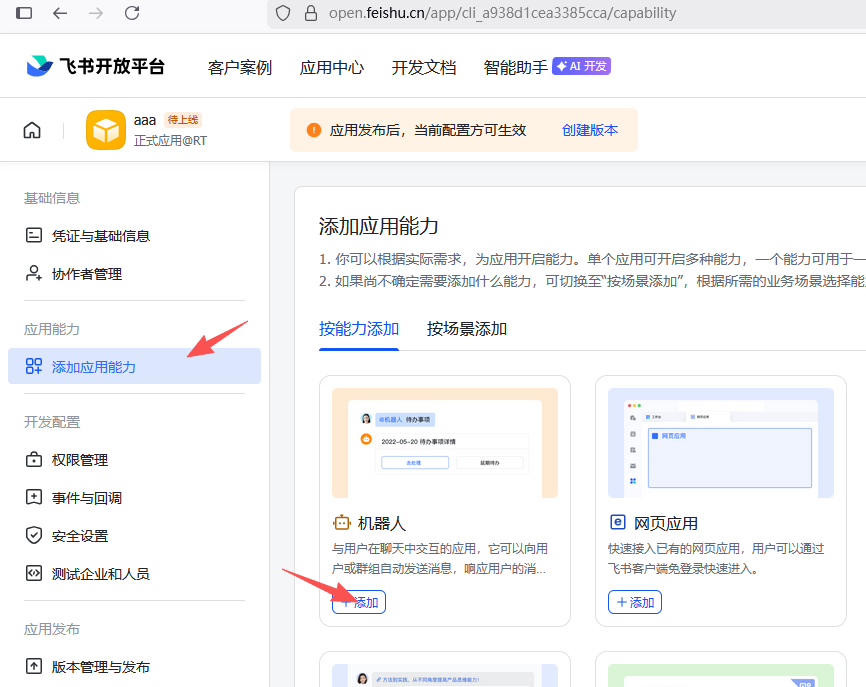The image size is (866, 687).
Task: Click the yellow cube app icon
Action: click(105, 130)
